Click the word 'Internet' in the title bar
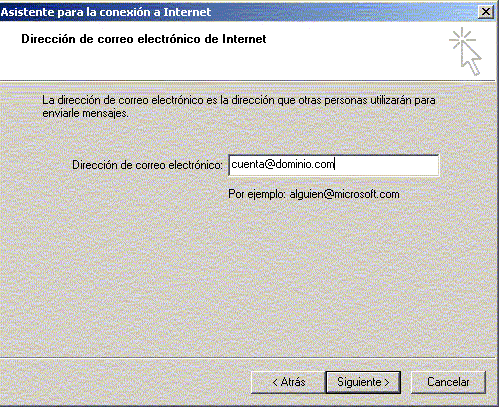The width and height of the screenshot is (499, 407). pyautogui.click(x=187, y=12)
